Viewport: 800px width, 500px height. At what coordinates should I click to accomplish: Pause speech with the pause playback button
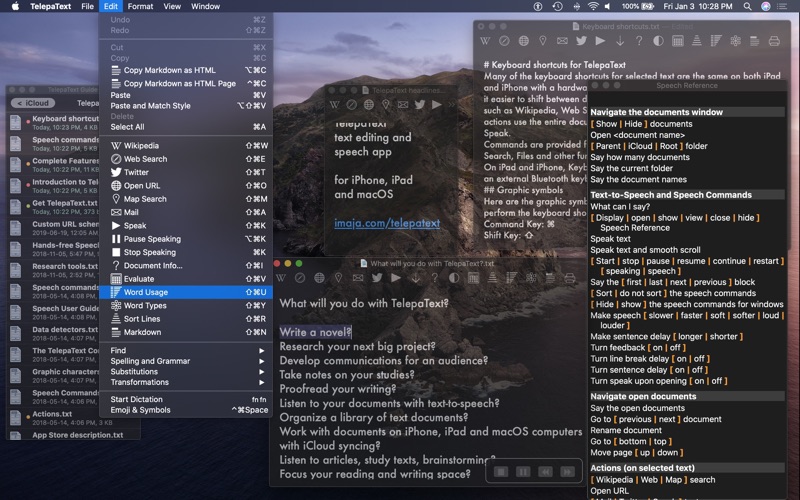pyautogui.click(x=523, y=472)
